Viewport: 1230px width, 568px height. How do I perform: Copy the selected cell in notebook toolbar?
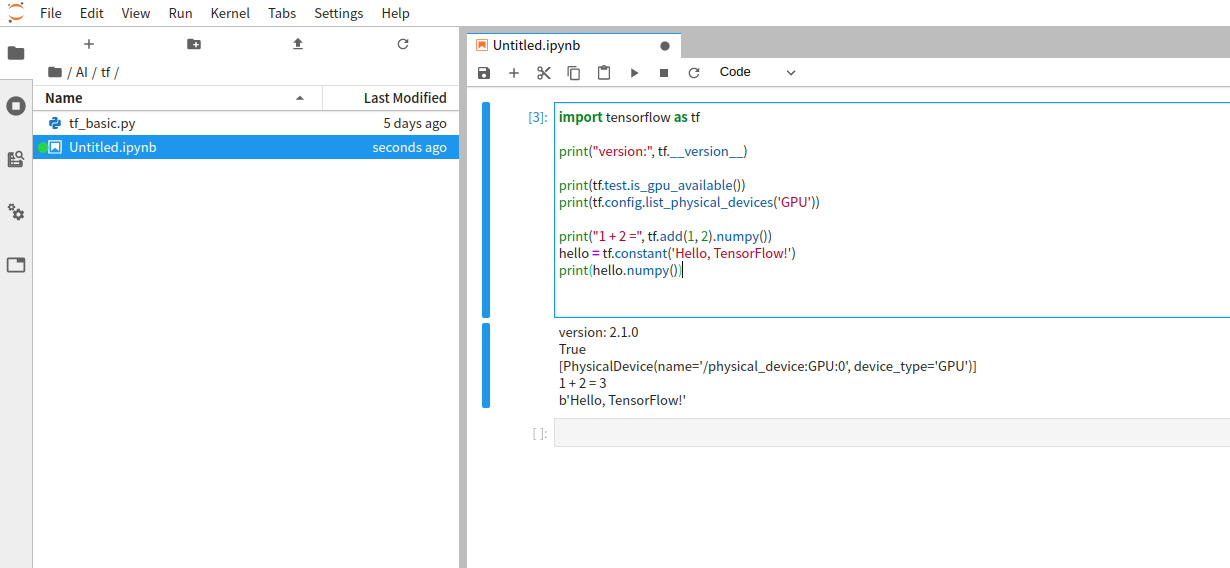pyautogui.click(x=574, y=73)
